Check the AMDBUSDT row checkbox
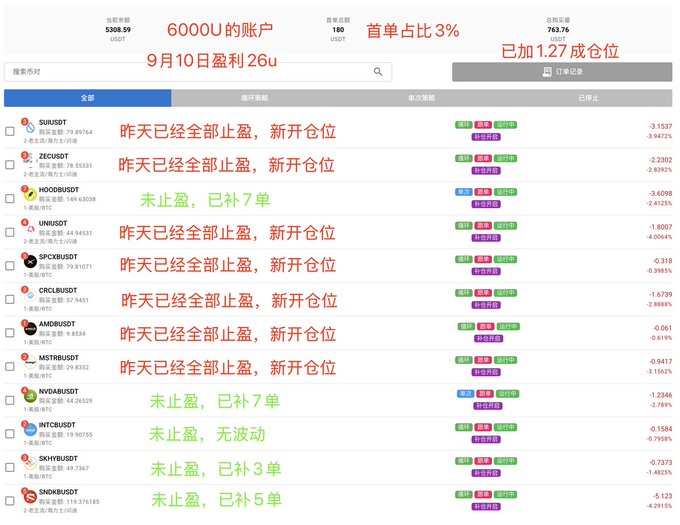Viewport: 680px width, 525px height. point(10,333)
